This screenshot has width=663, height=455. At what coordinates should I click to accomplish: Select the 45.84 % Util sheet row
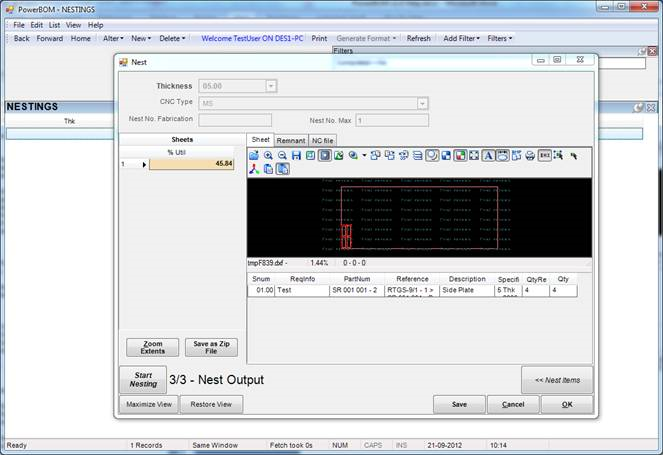[191, 164]
